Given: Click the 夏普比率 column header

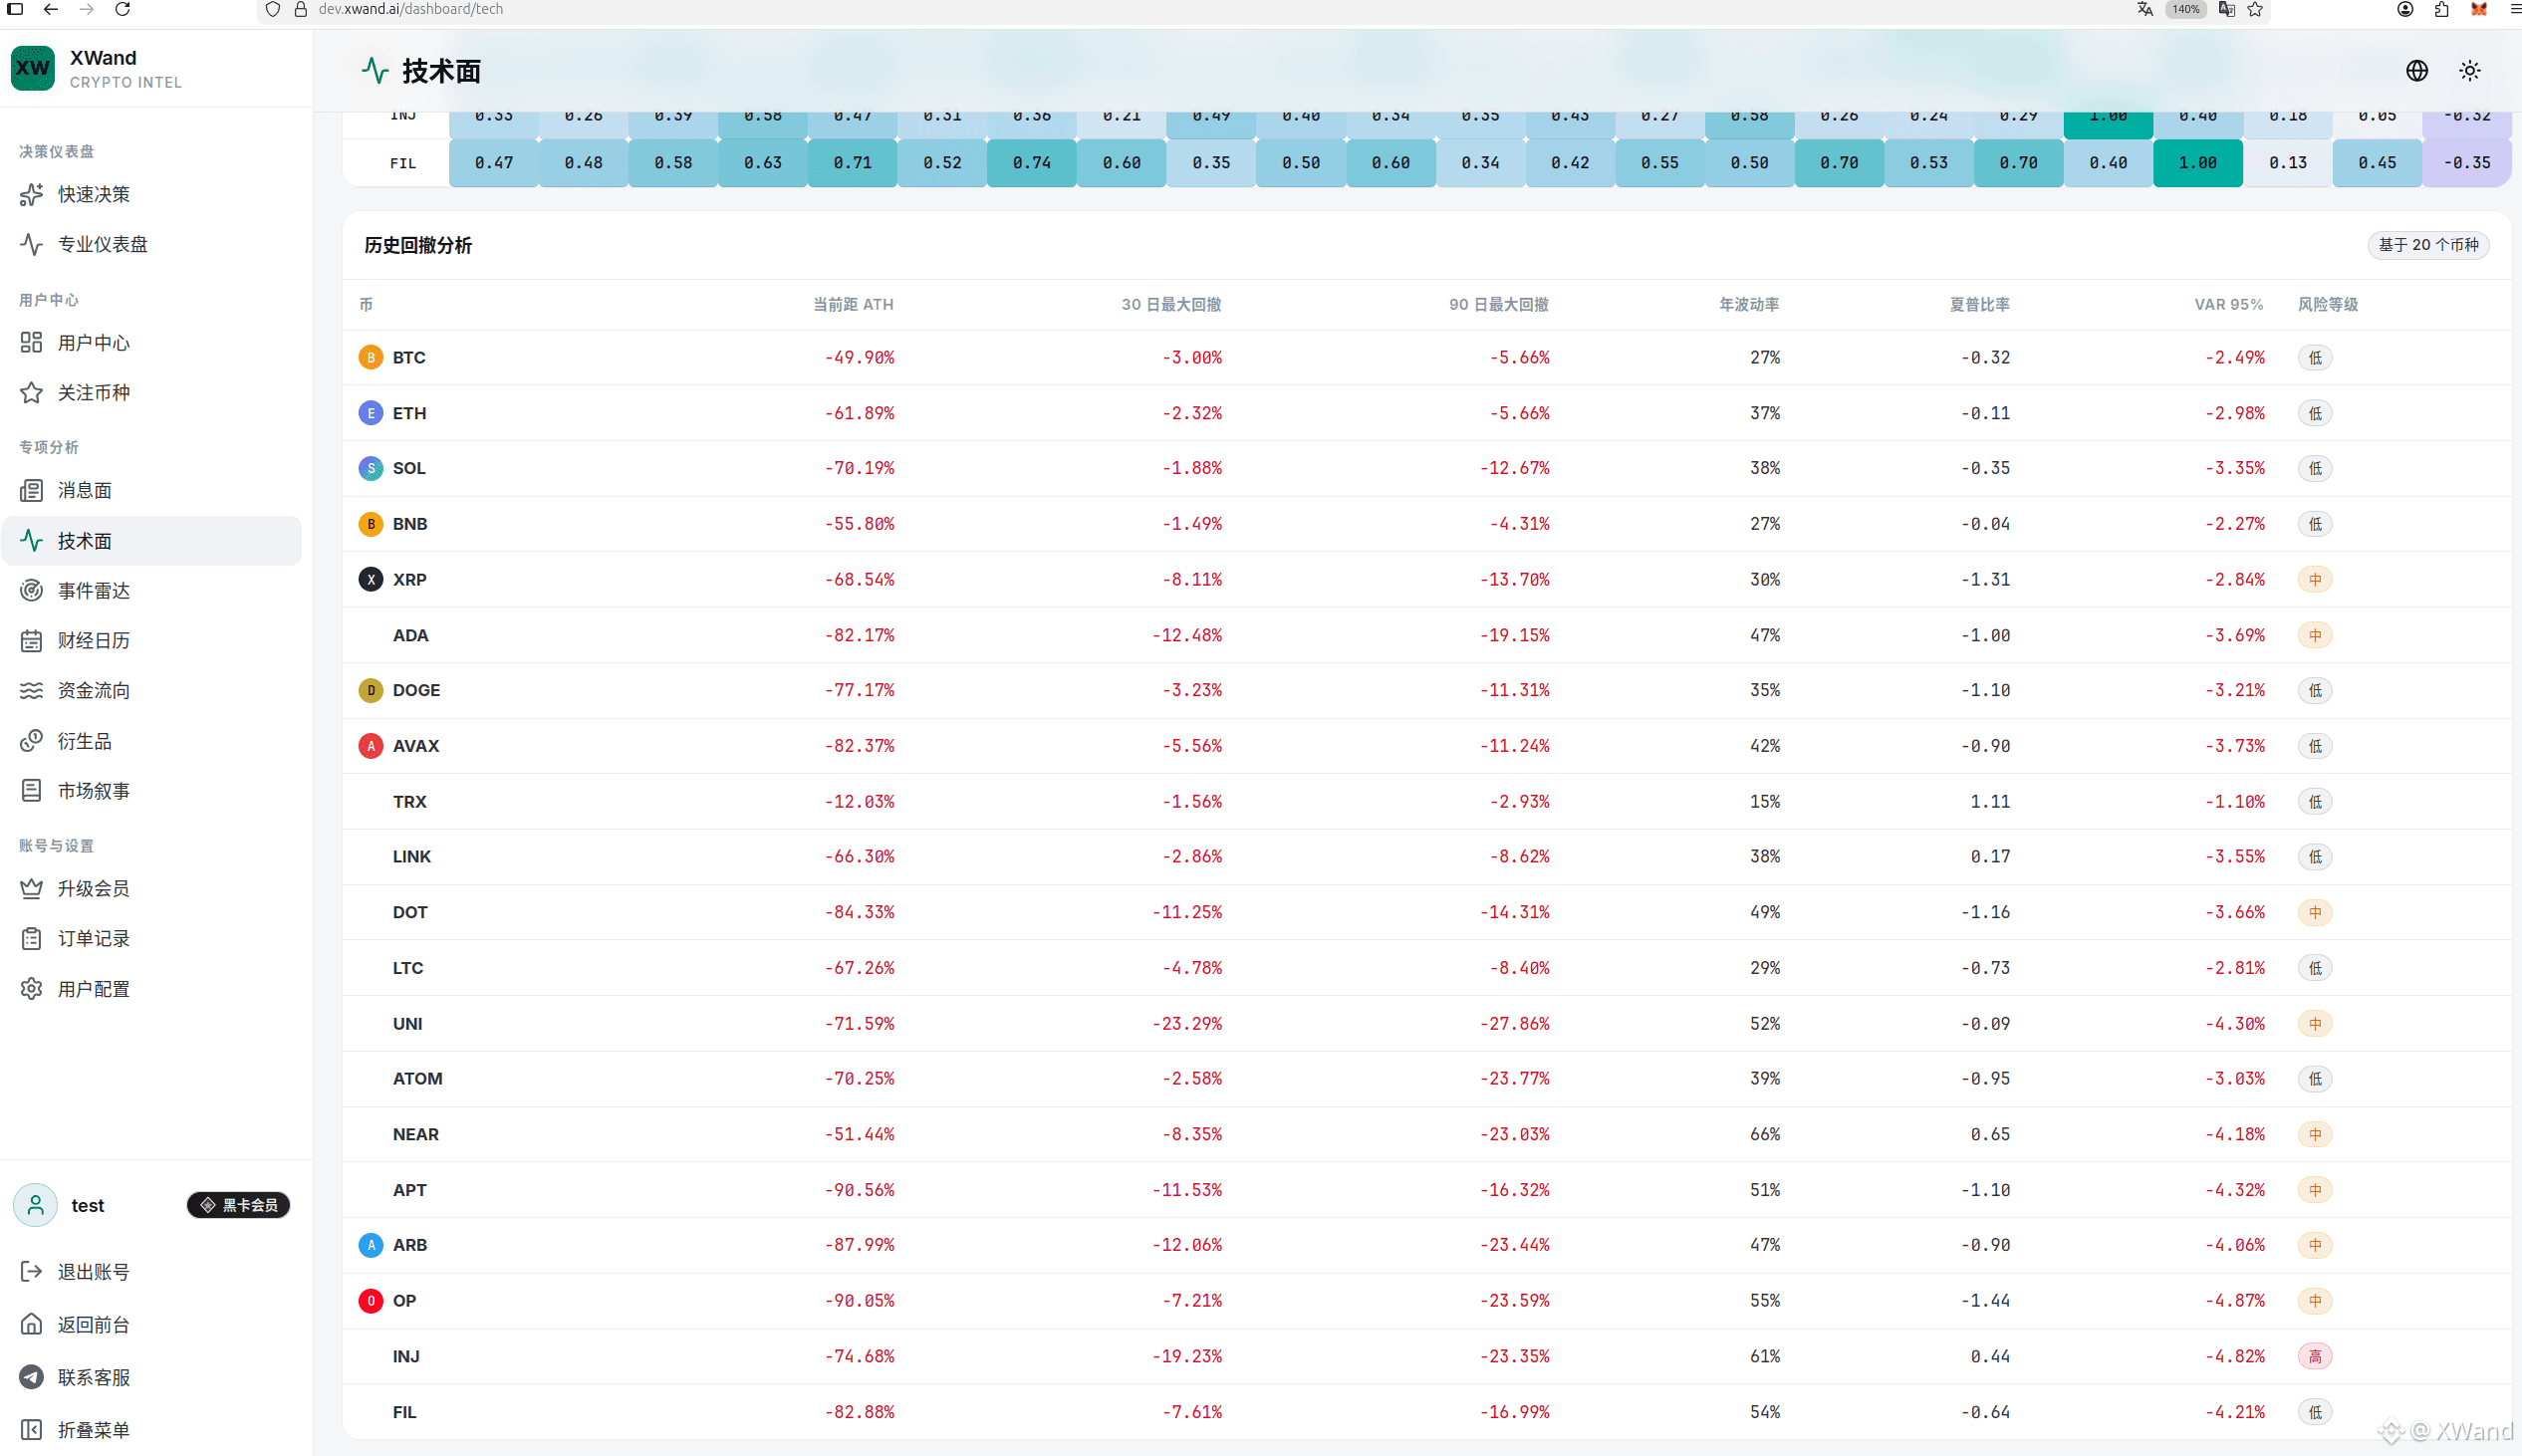Looking at the screenshot, I should (1979, 304).
